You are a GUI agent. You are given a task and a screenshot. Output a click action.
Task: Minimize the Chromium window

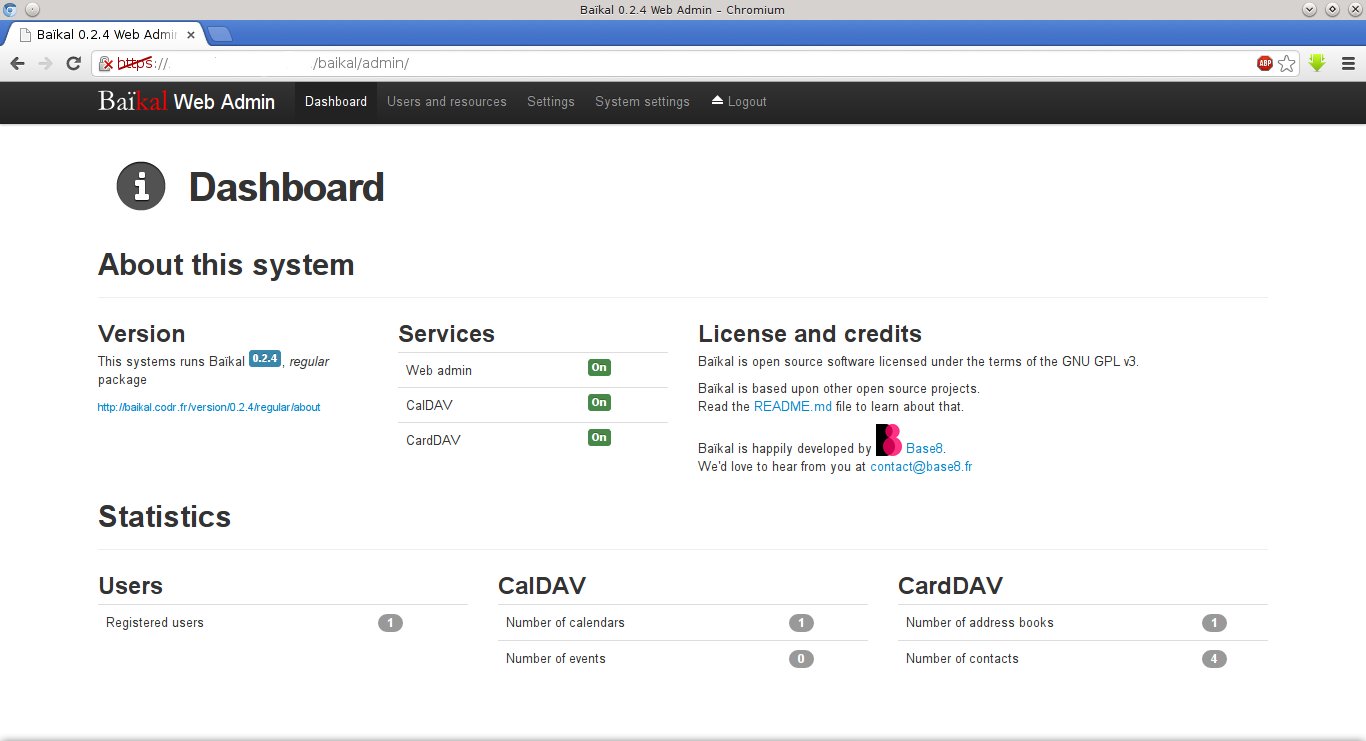tap(1310, 9)
